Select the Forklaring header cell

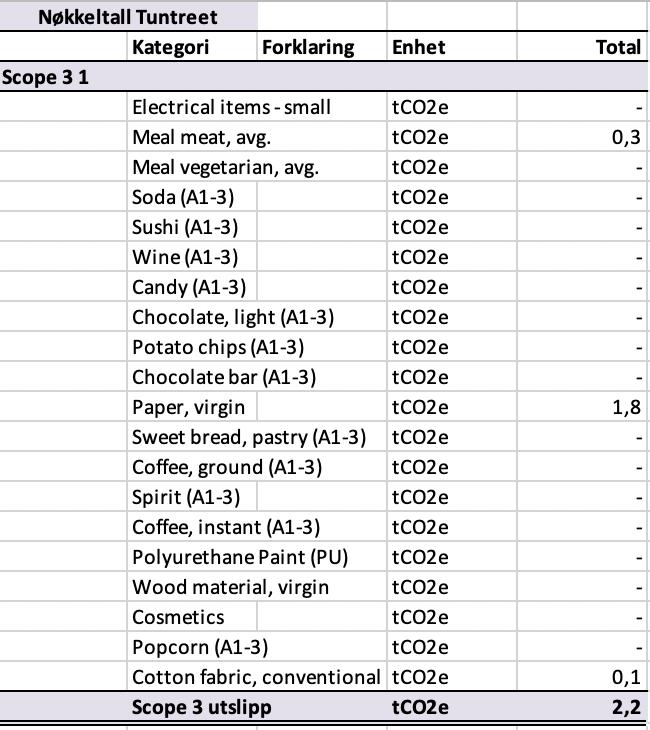click(321, 47)
